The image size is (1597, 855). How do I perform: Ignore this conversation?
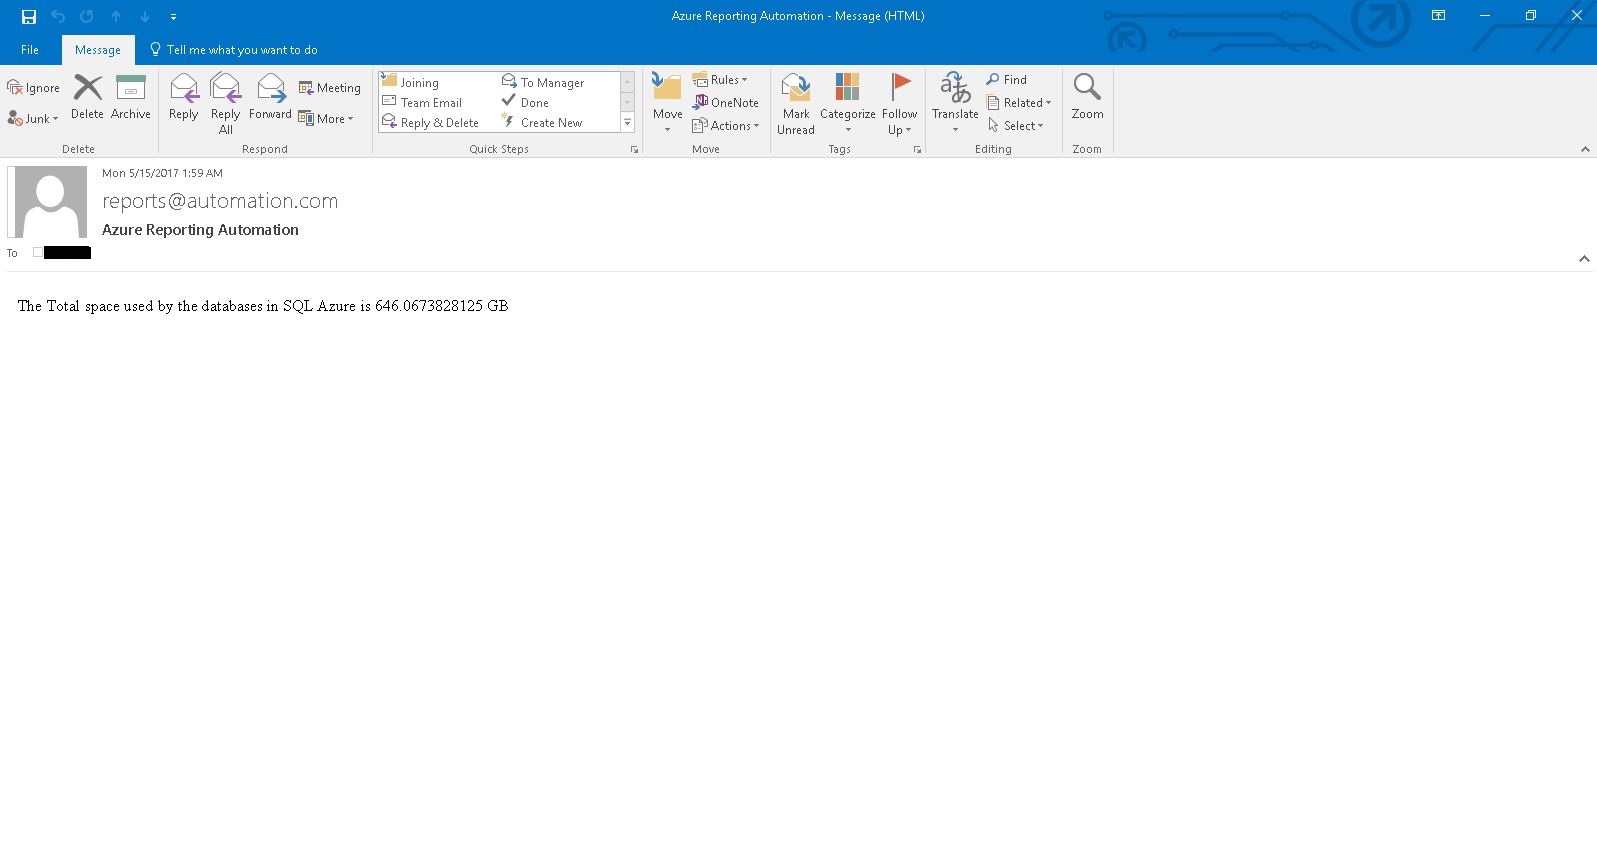click(x=34, y=88)
